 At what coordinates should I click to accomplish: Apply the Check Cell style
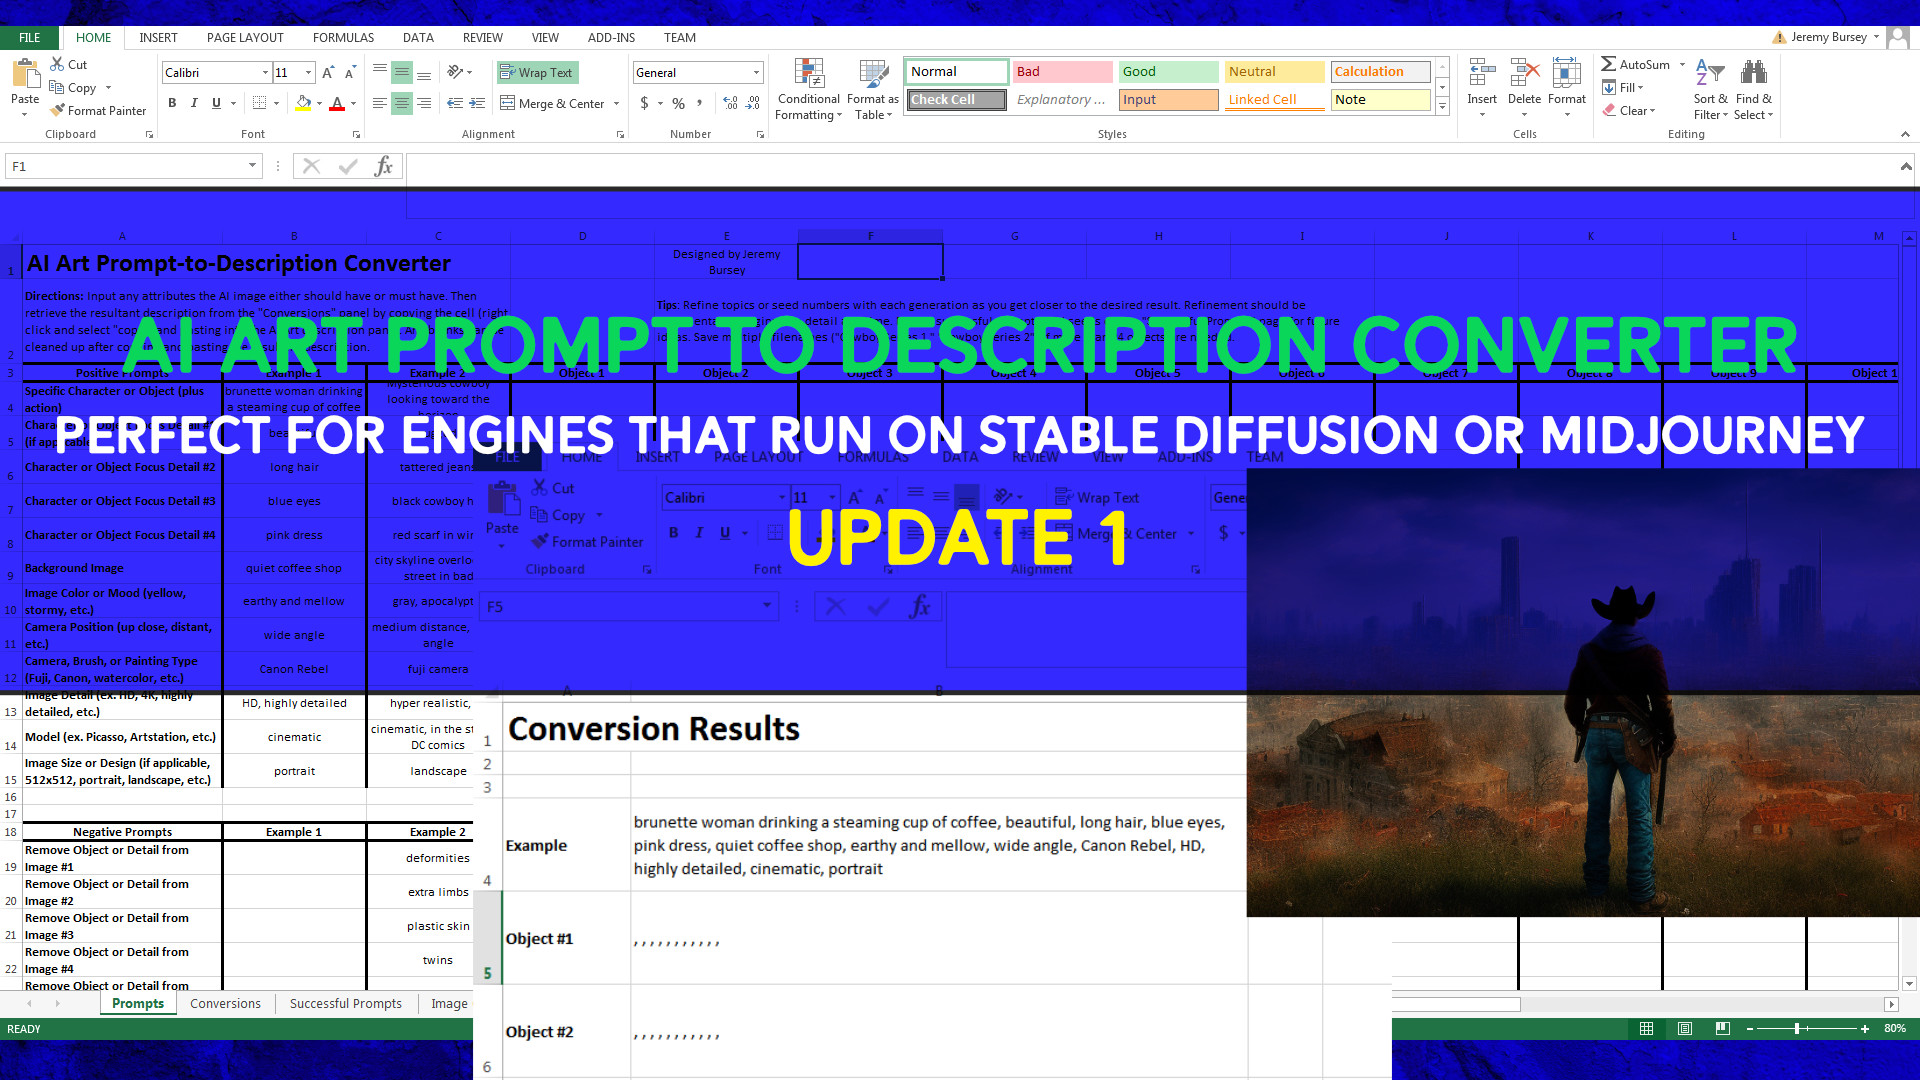coord(956,99)
